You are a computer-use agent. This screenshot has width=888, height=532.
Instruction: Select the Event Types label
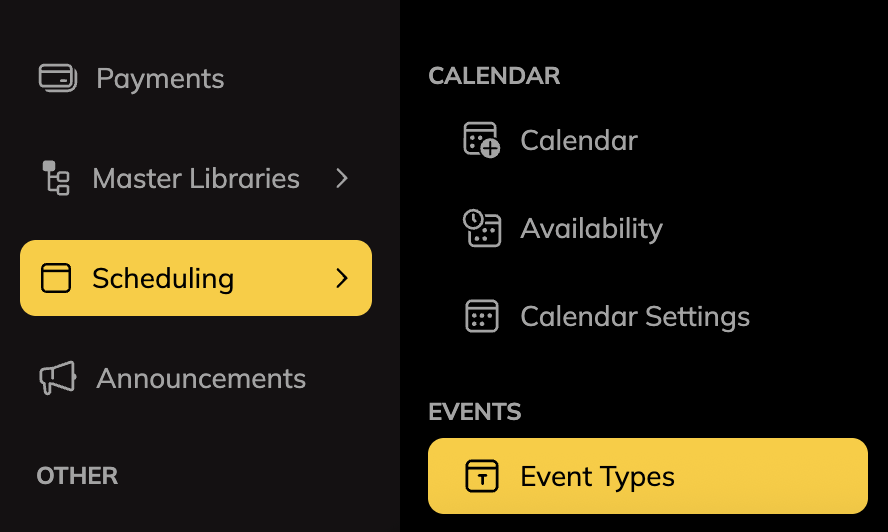click(597, 476)
